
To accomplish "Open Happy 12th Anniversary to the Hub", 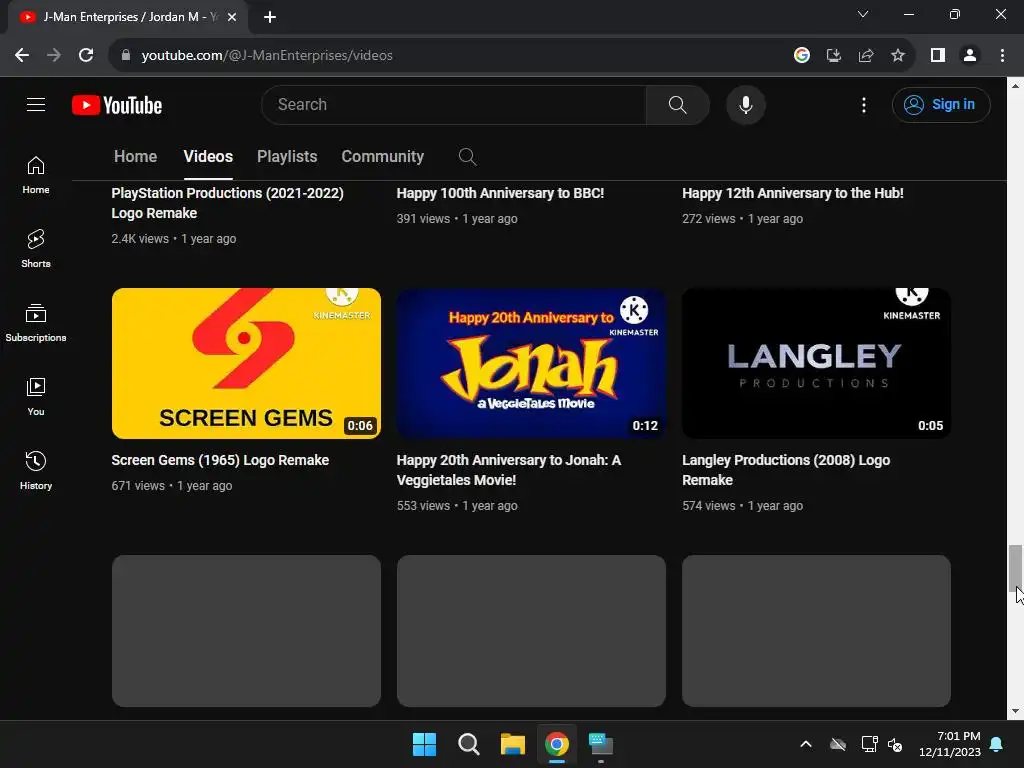I will 793,193.
